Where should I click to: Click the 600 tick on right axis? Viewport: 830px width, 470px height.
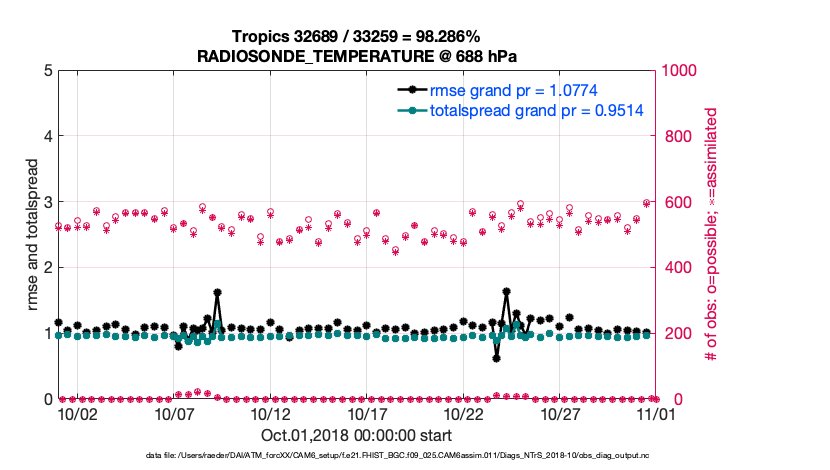pos(677,202)
